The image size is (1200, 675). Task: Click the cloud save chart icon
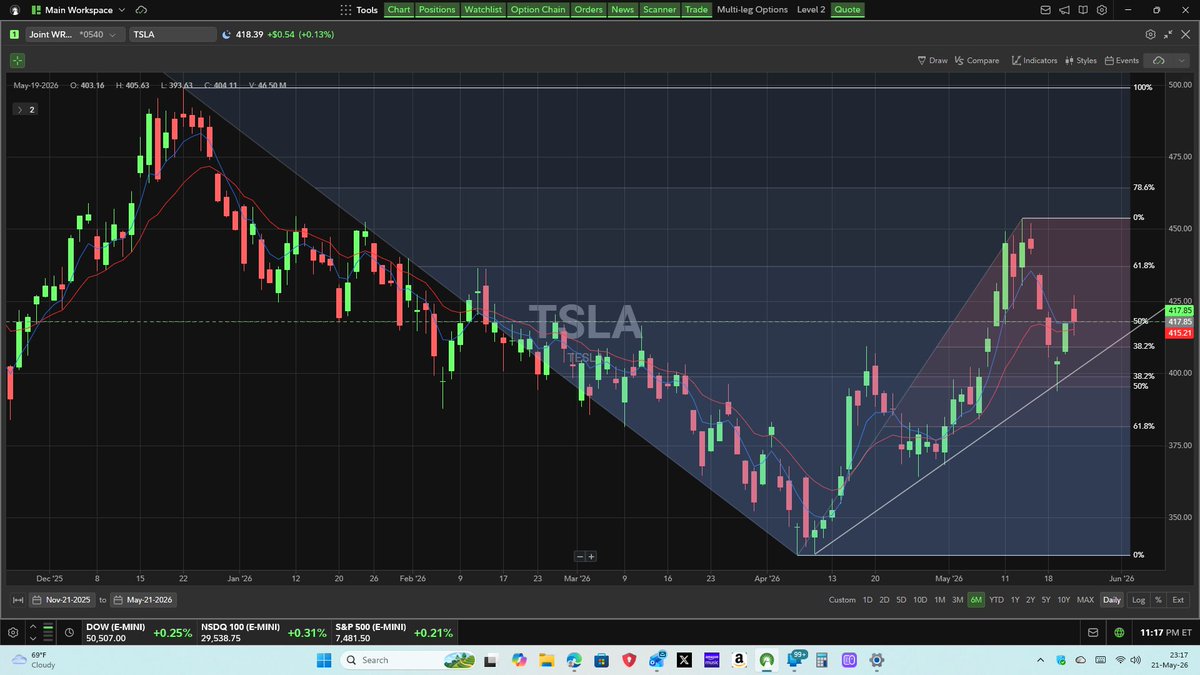1159,60
